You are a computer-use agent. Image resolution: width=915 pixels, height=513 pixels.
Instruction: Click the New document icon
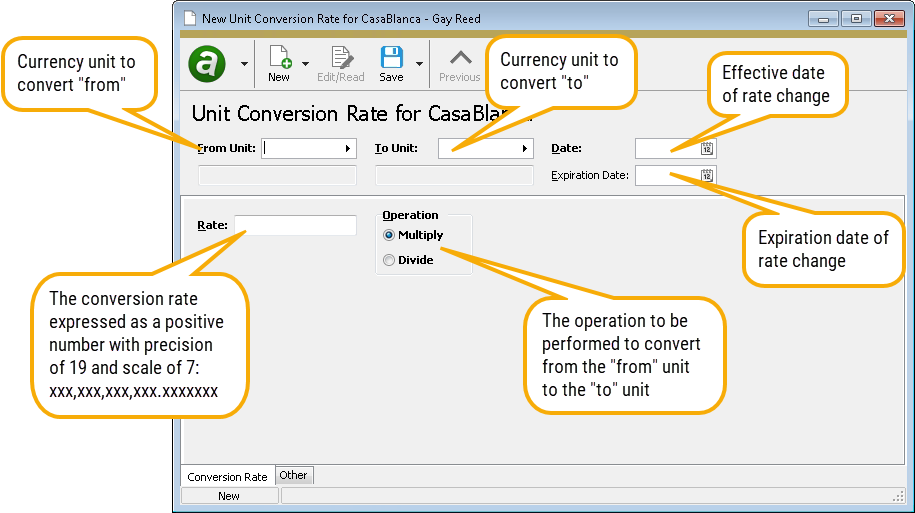point(279,58)
